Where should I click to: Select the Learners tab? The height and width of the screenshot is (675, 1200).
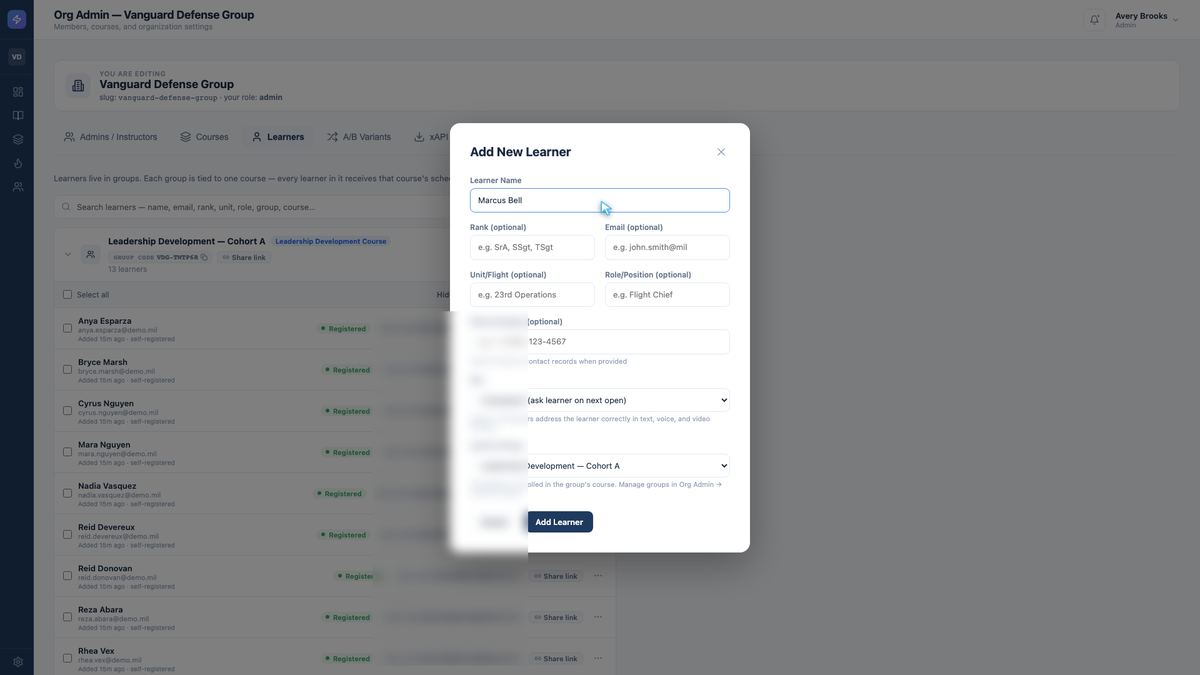tap(278, 137)
